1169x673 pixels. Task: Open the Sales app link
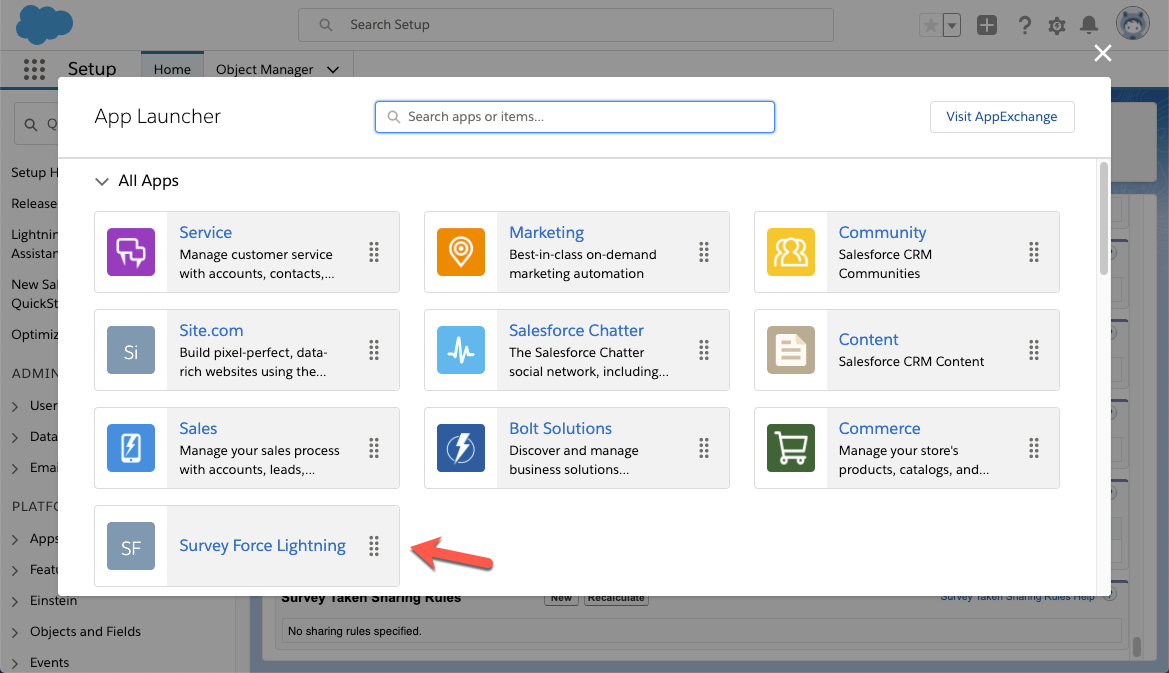(198, 429)
